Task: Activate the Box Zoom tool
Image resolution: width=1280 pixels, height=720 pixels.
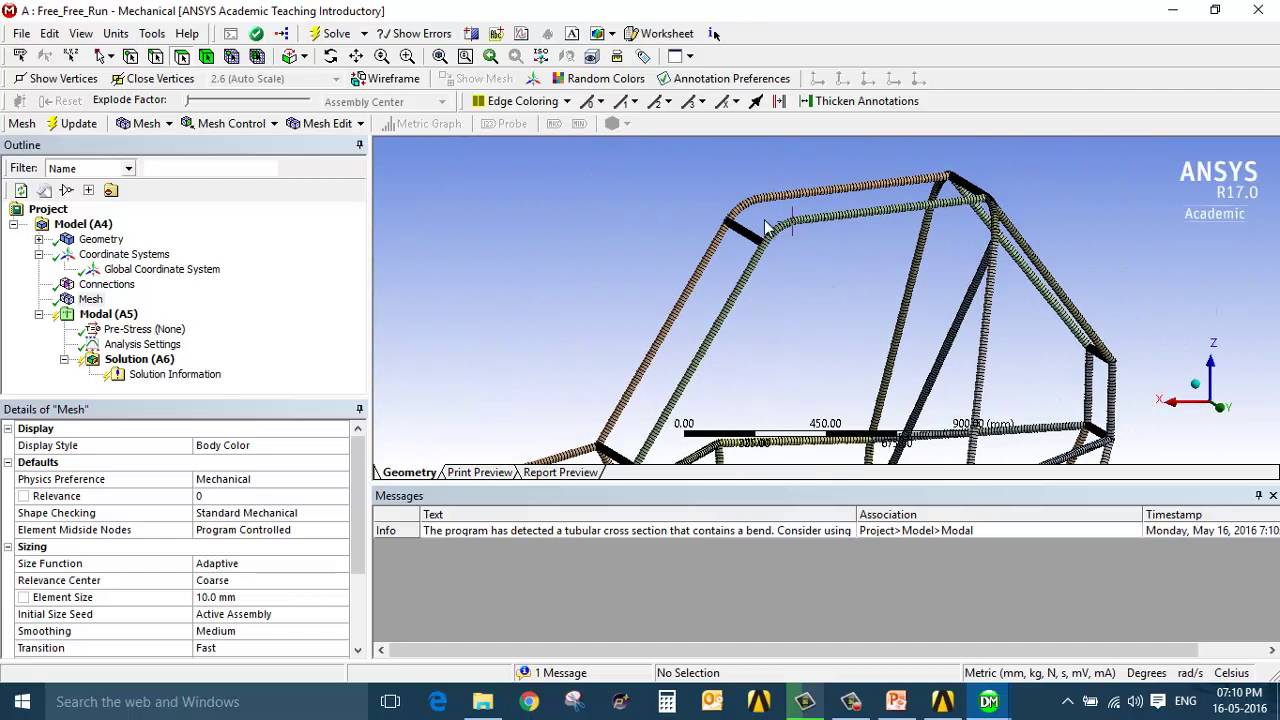Action: coord(407,56)
